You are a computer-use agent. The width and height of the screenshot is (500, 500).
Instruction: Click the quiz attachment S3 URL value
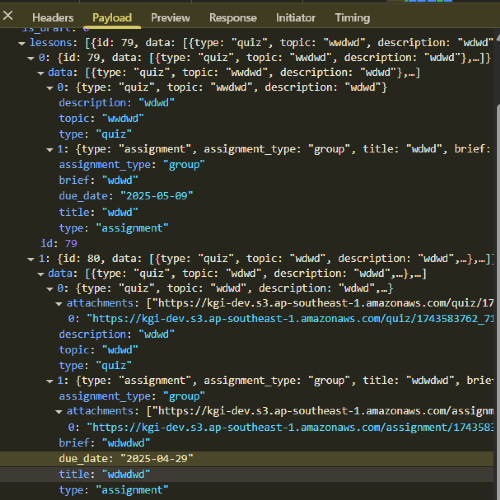[x=290, y=319]
